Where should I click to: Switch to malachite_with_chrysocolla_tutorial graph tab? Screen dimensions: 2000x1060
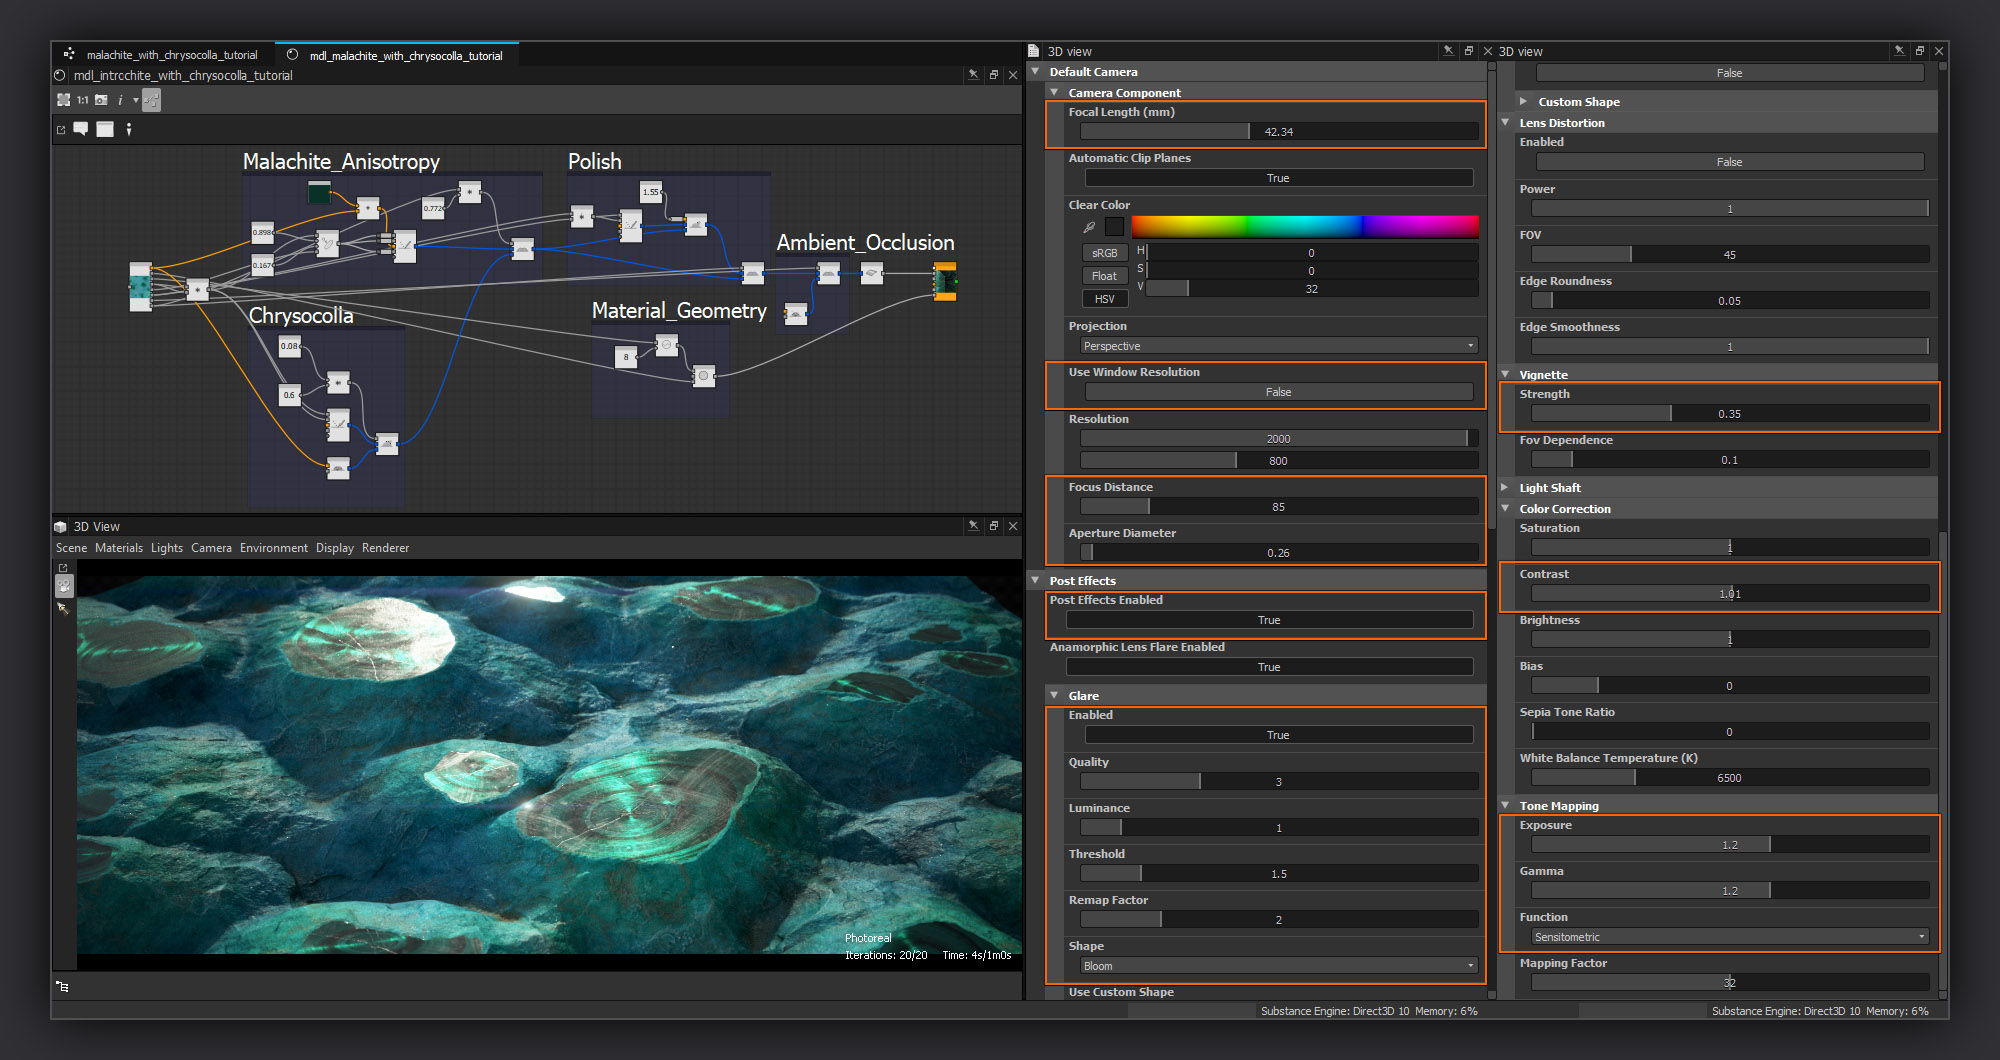171,55
